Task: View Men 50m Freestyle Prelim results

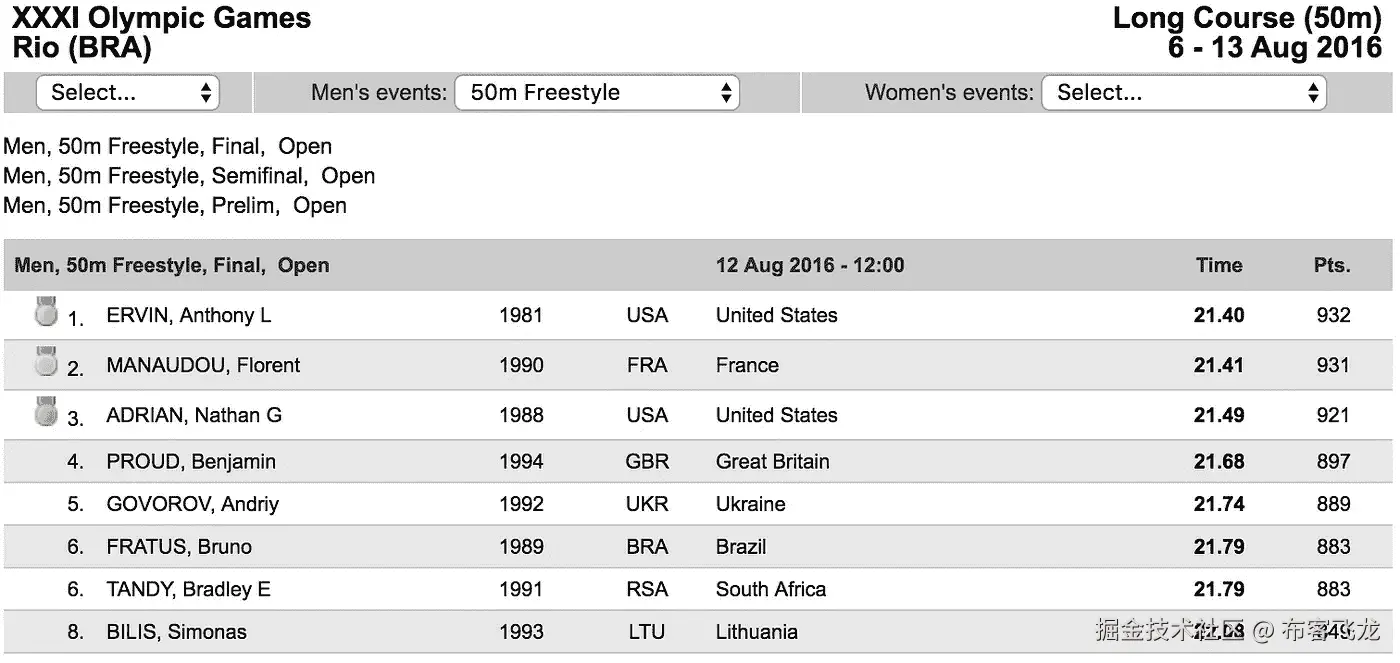Action: (x=175, y=206)
